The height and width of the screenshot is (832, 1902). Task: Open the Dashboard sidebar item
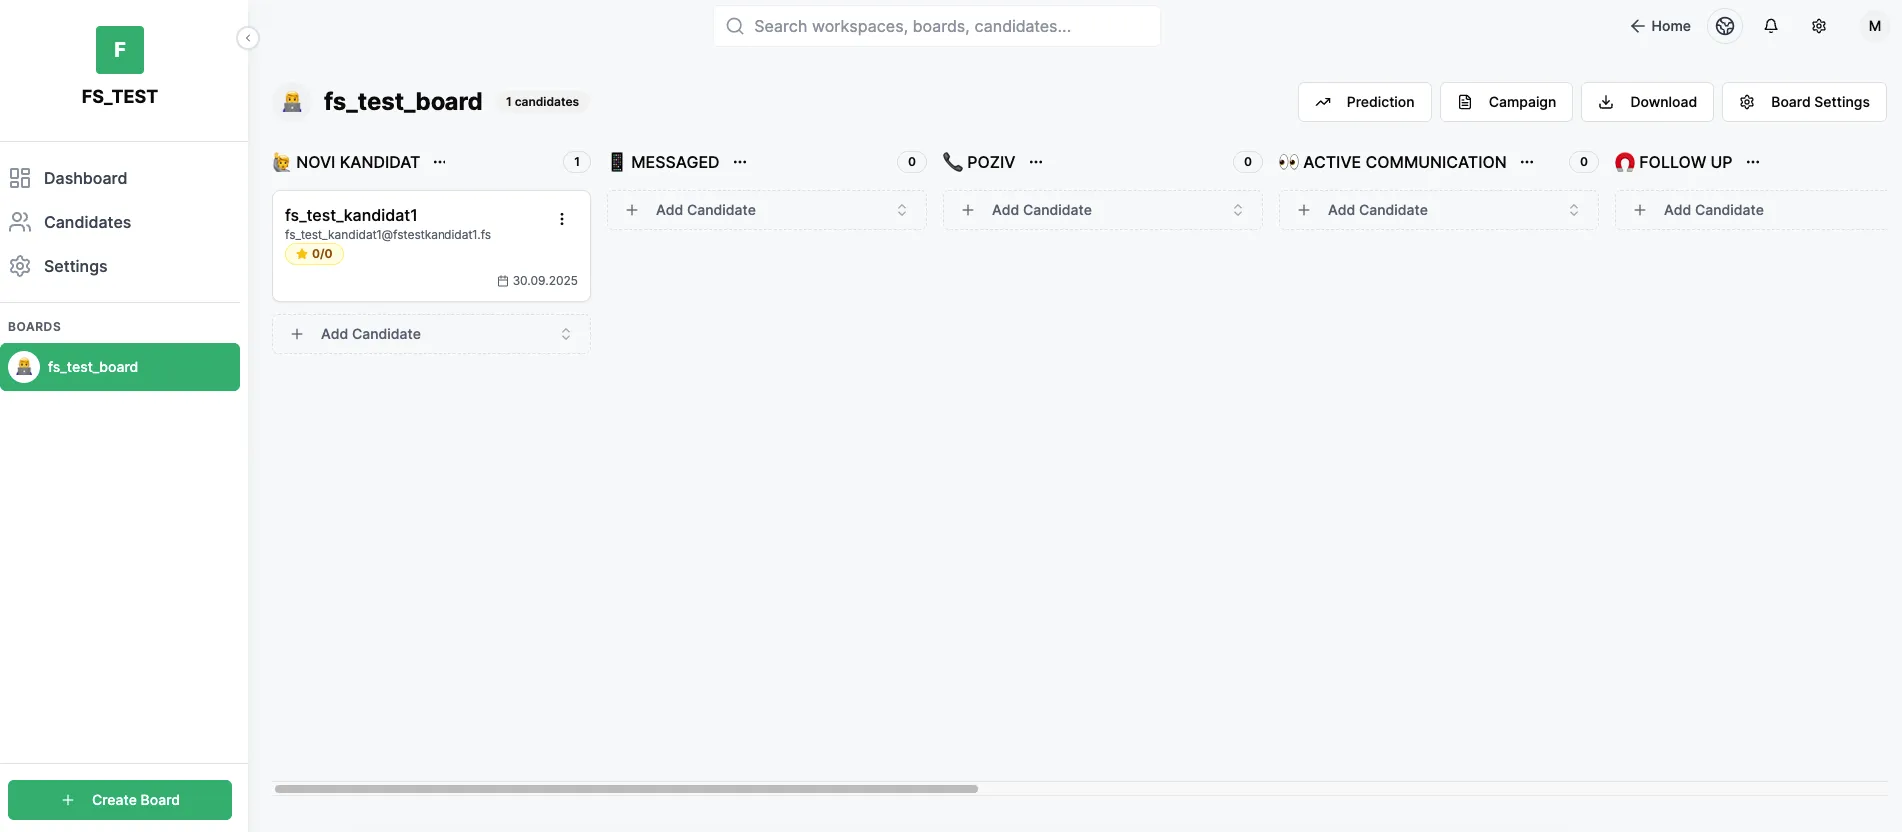click(85, 178)
